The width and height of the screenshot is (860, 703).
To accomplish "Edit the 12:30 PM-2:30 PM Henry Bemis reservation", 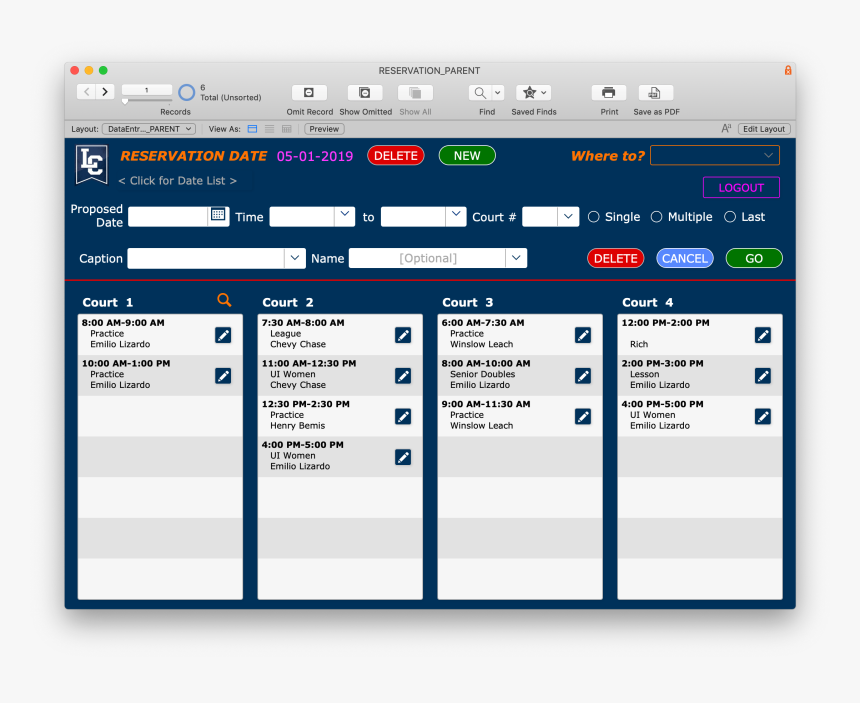I will 403,416.
